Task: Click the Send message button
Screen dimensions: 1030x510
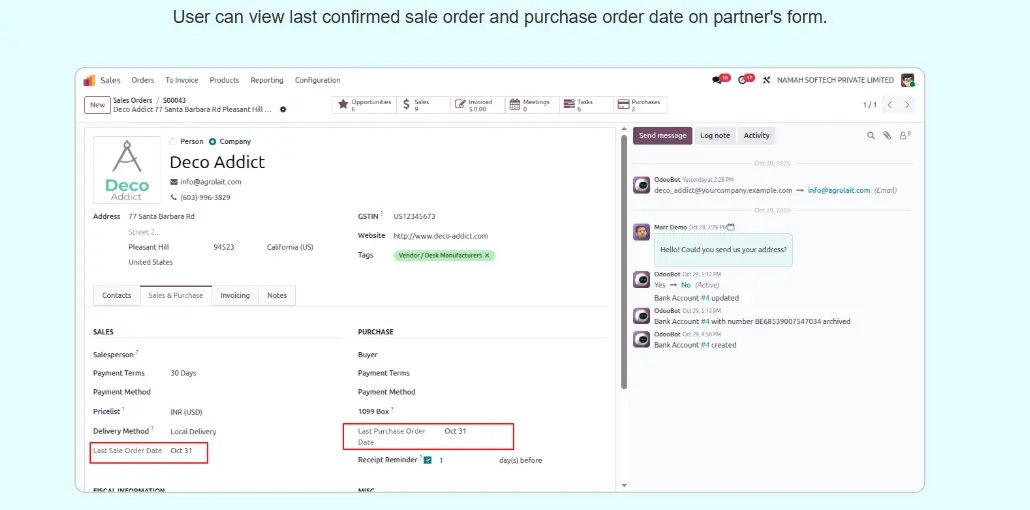Action: (662, 135)
